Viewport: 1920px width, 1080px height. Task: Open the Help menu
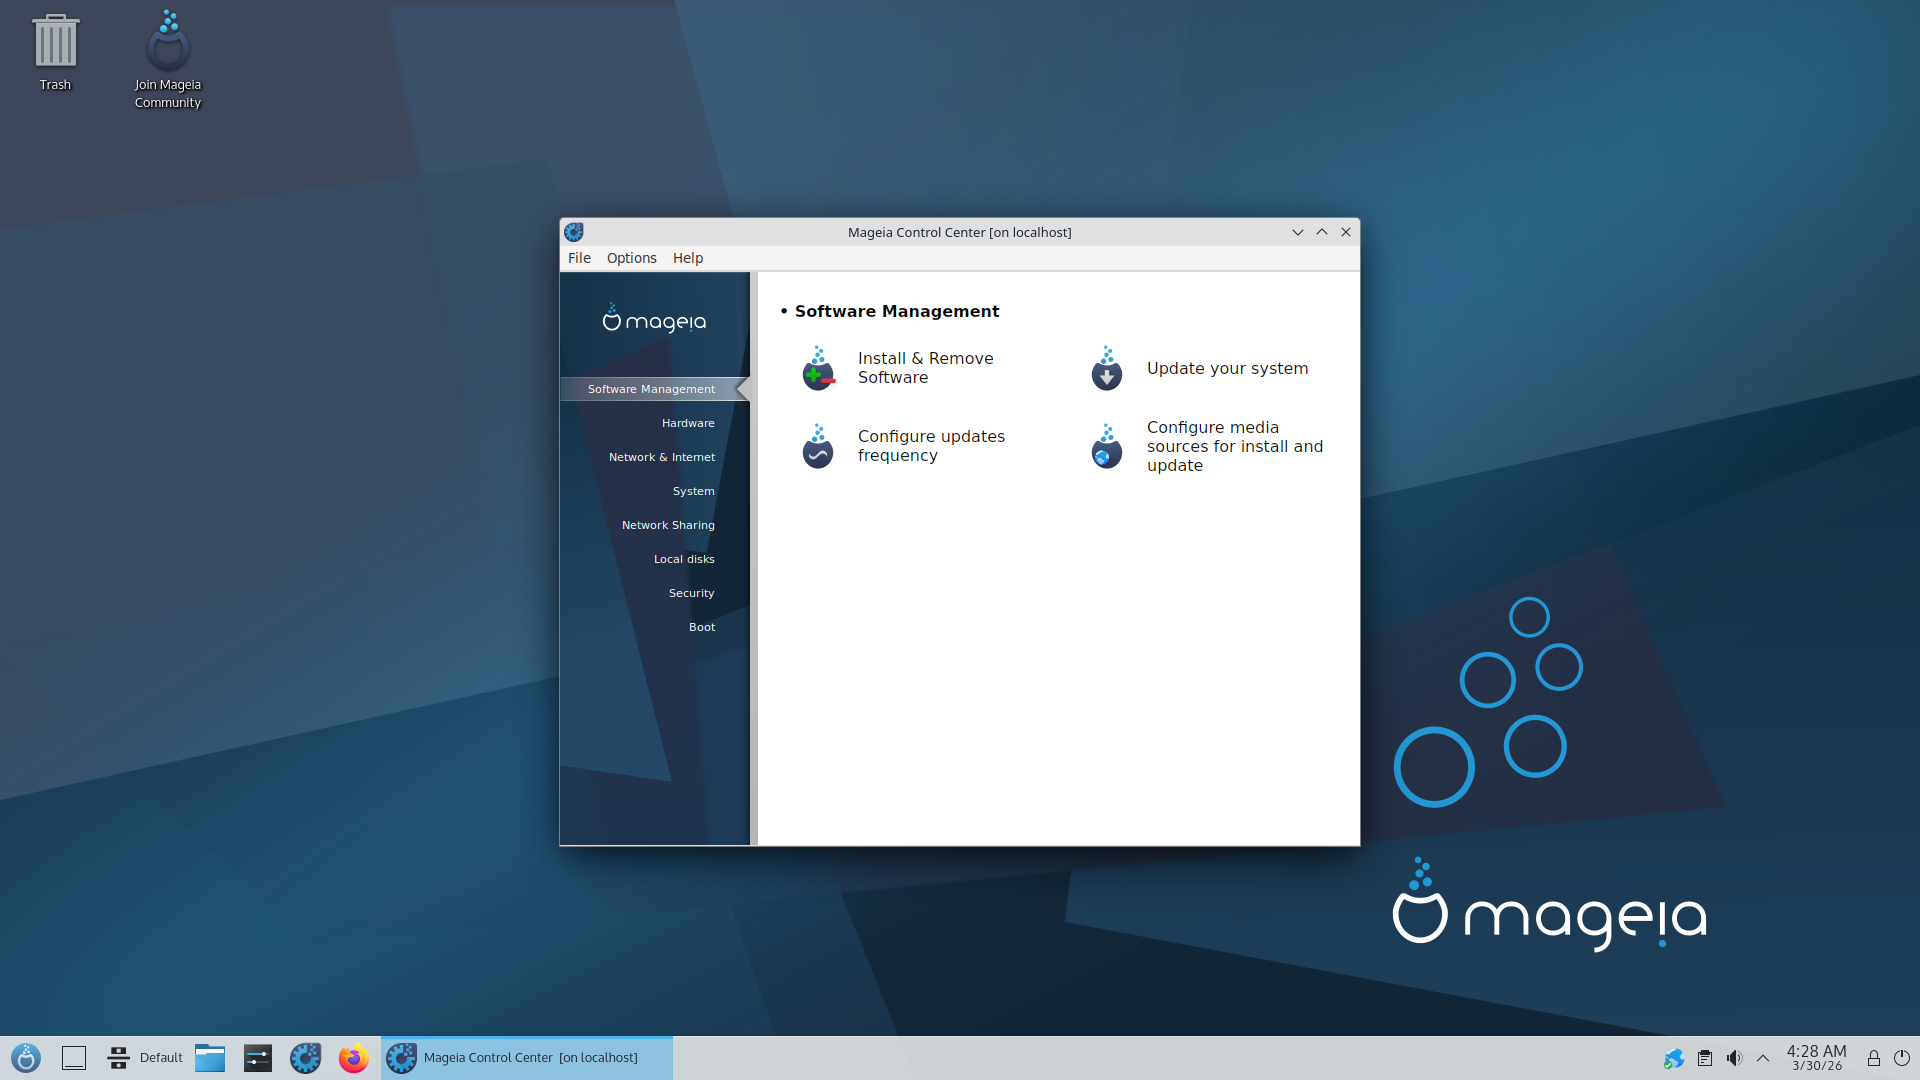pos(688,258)
